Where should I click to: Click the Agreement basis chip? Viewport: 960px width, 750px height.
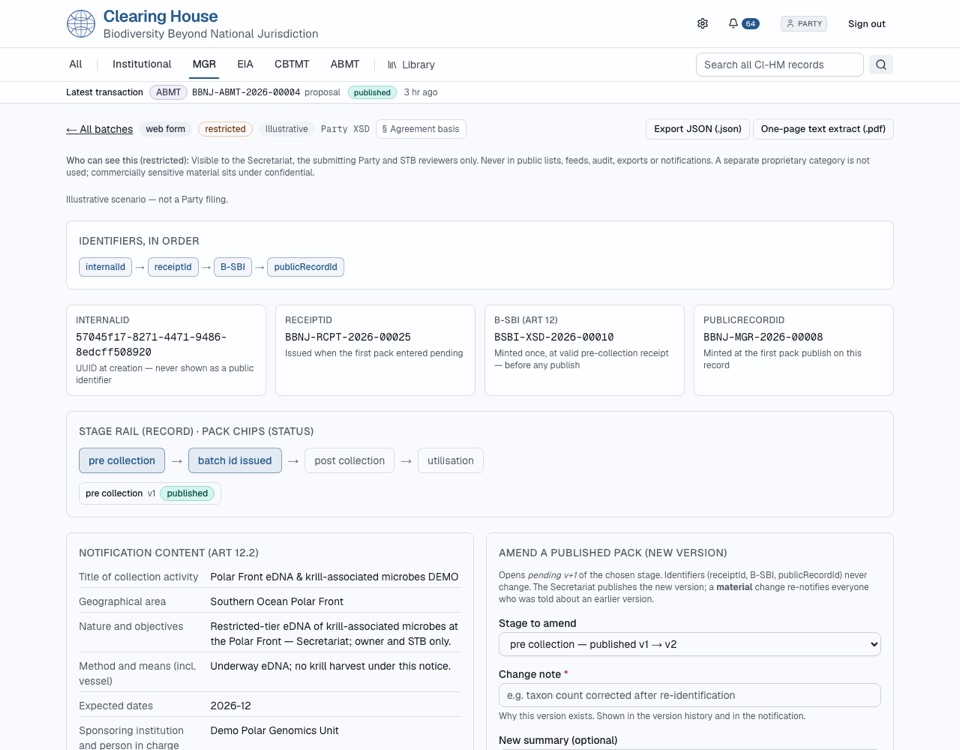(x=421, y=129)
